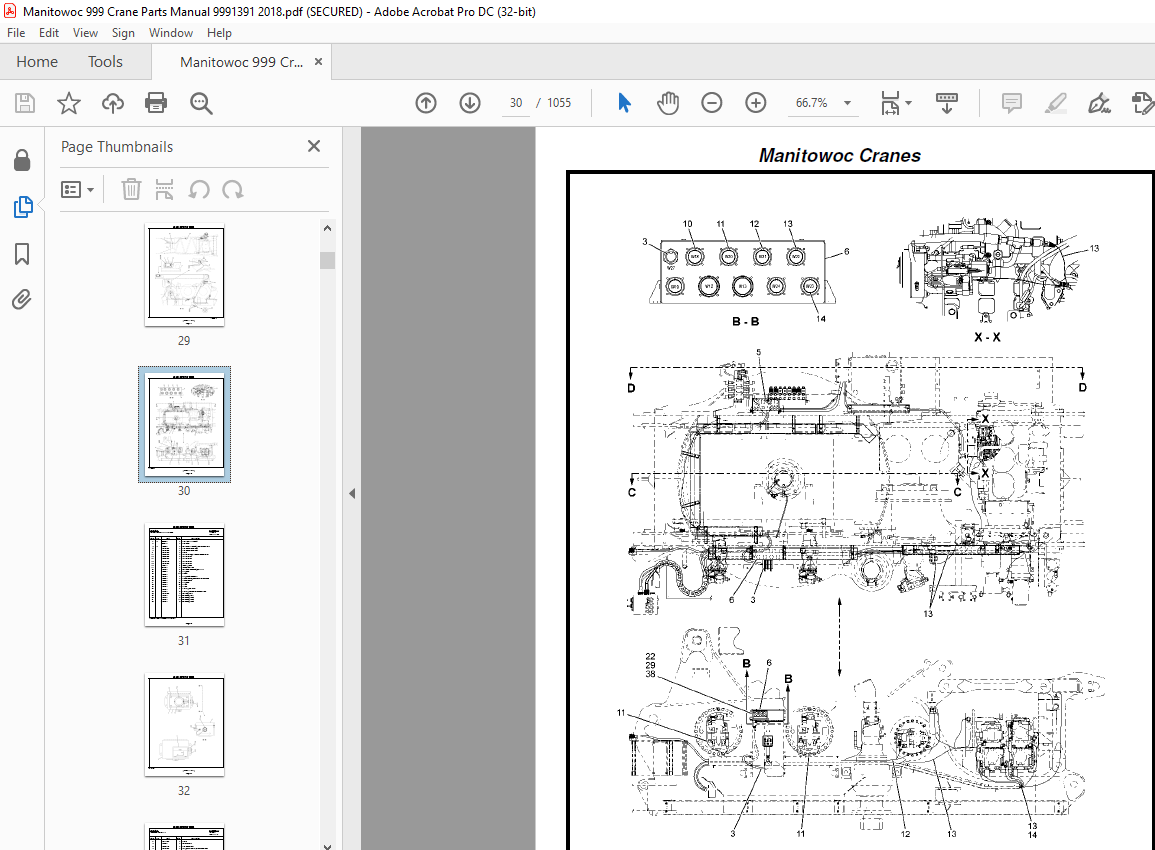Image resolution: width=1155 pixels, height=850 pixels.
Task: Open the File menu
Action: click(16, 32)
